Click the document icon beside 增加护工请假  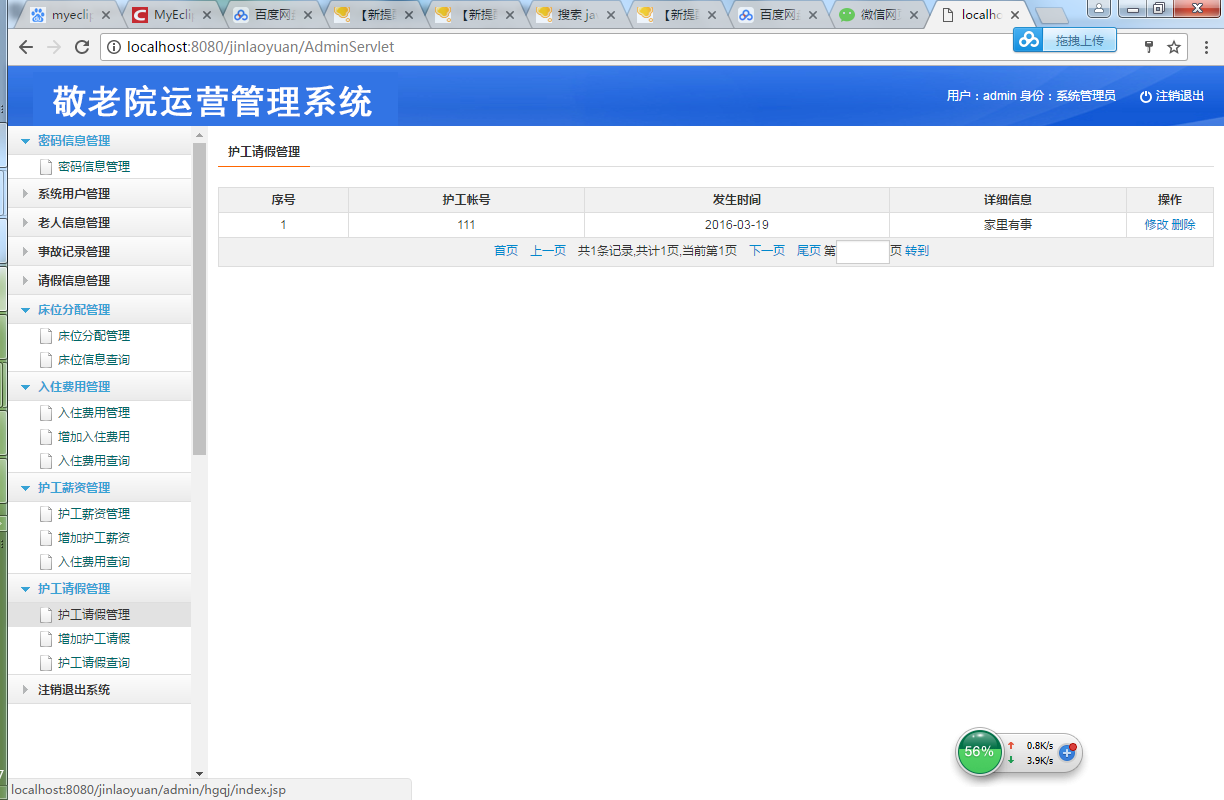(45, 639)
